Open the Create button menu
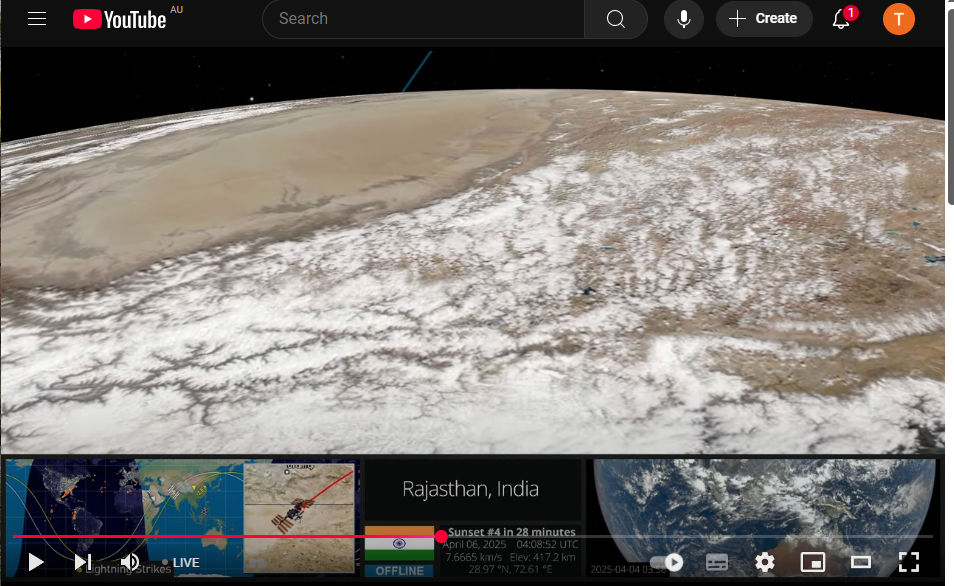The height and width of the screenshot is (586, 954). click(764, 19)
